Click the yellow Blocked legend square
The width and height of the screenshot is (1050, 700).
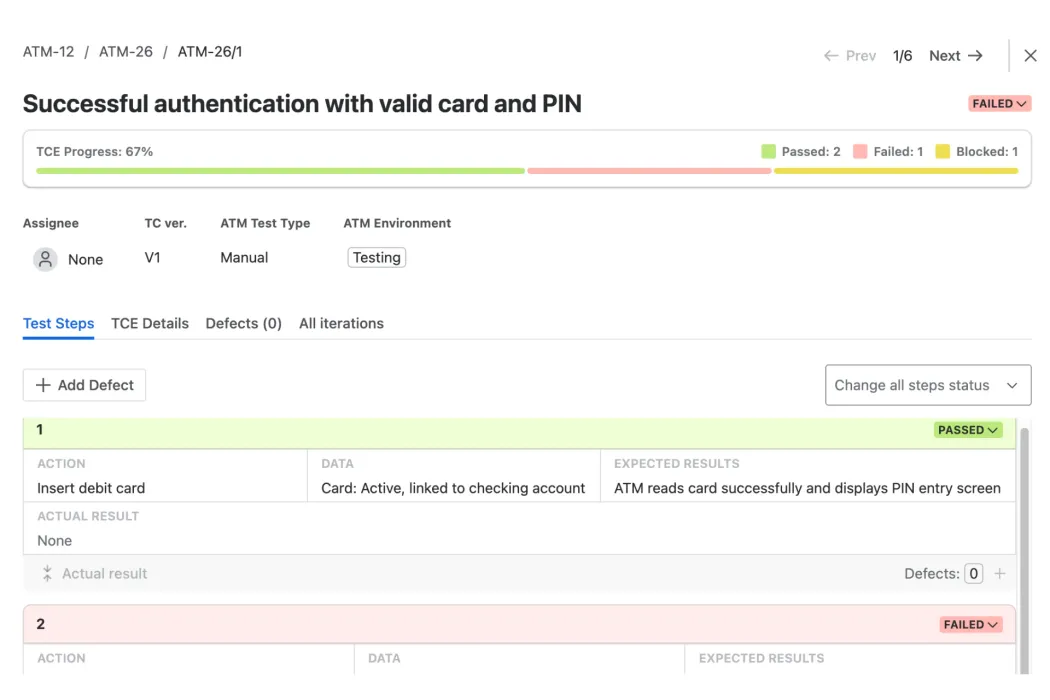tap(942, 152)
